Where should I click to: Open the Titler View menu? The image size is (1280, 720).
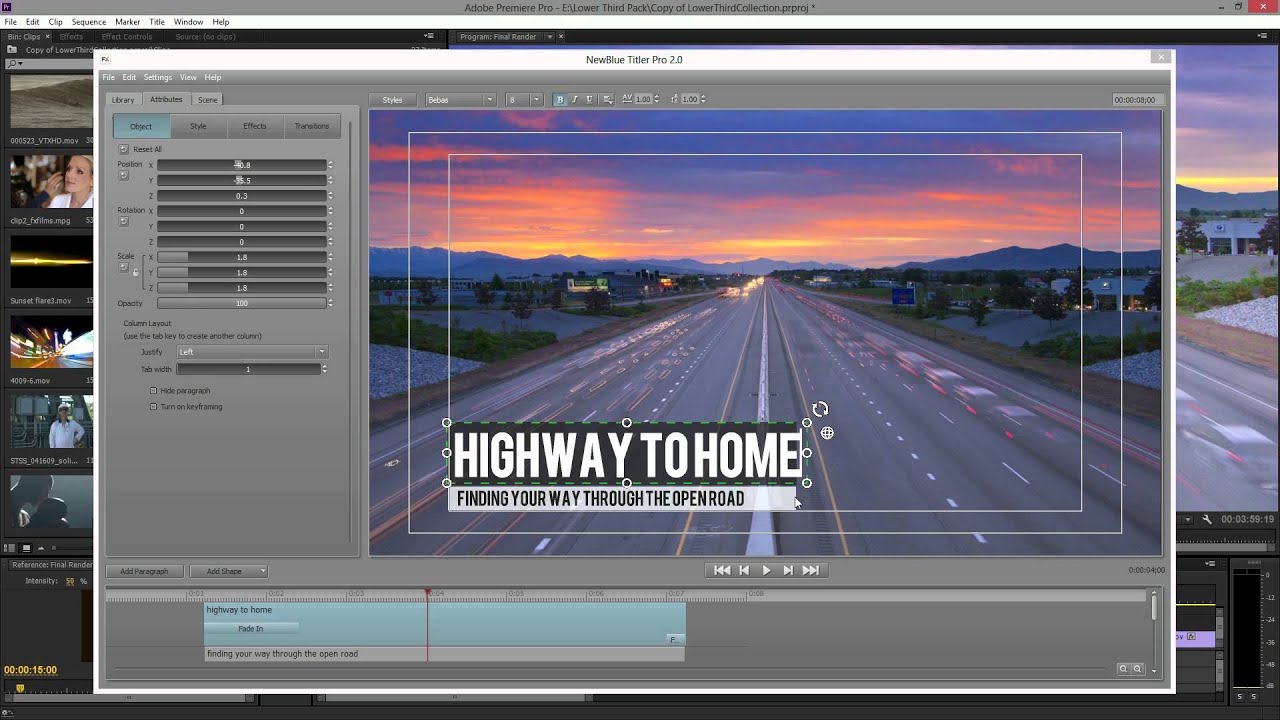click(x=188, y=77)
